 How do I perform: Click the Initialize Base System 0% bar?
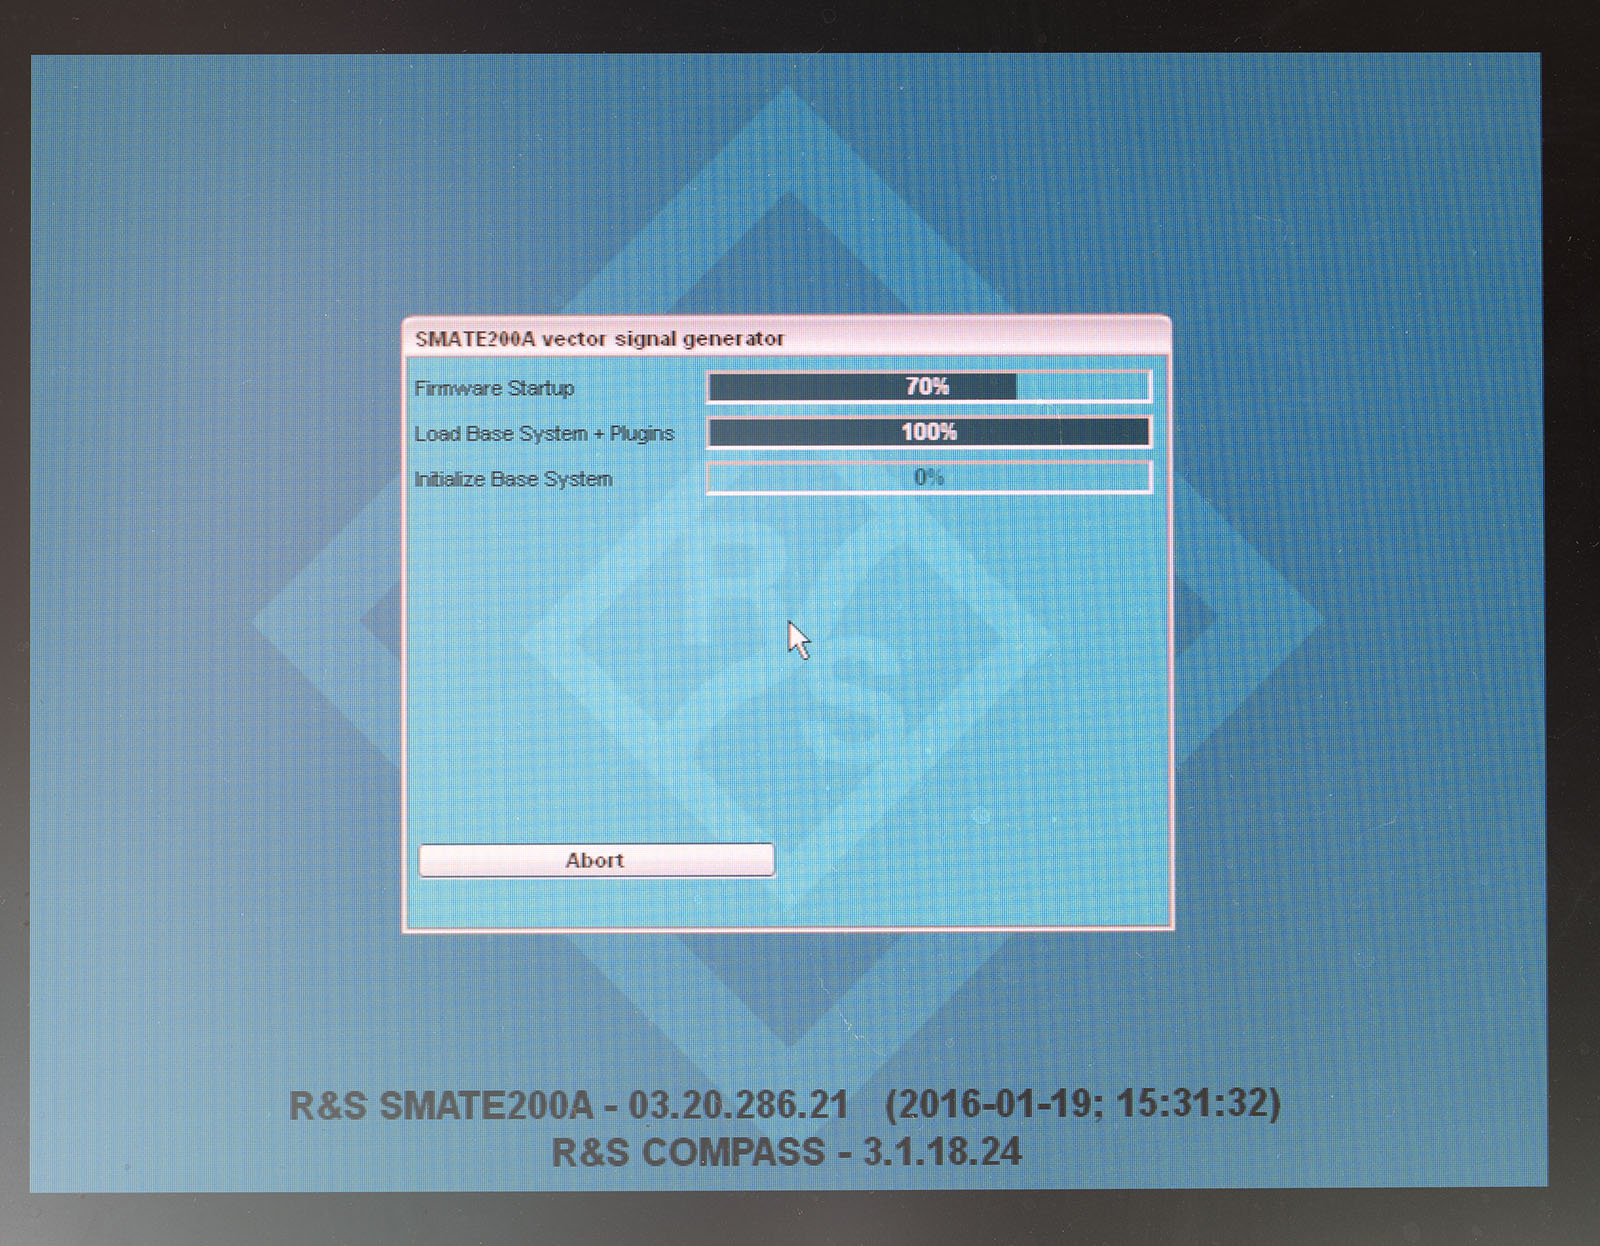(x=929, y=478)
